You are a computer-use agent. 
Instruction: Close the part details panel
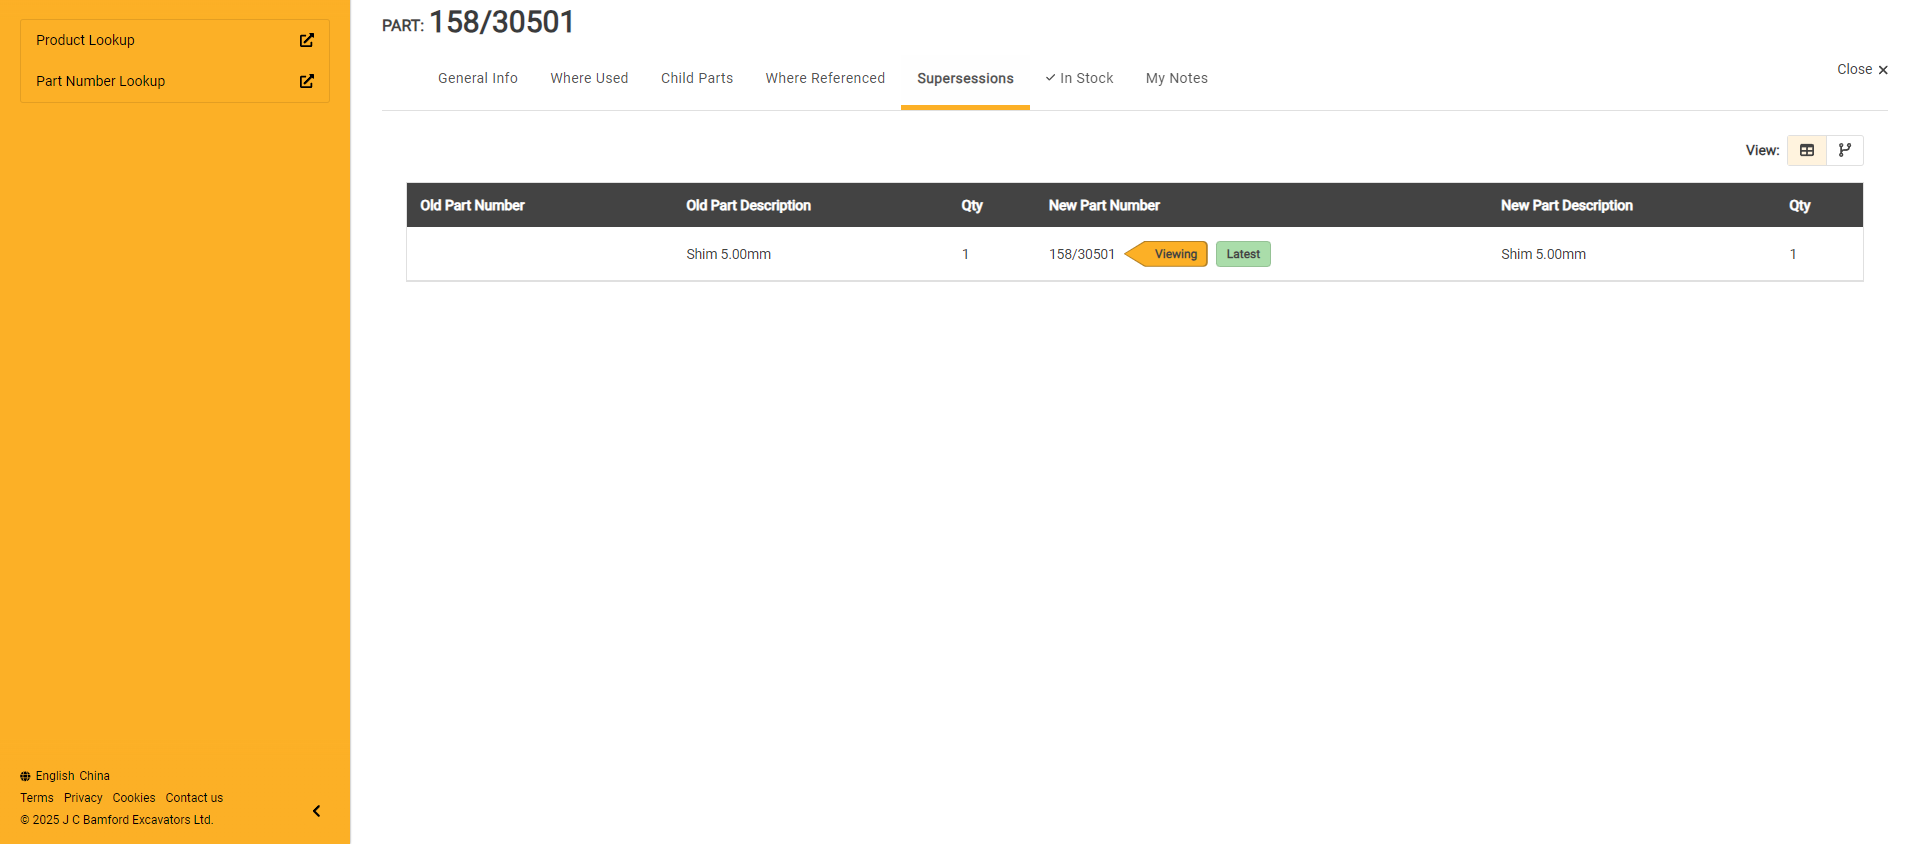tap(1861, 69)
